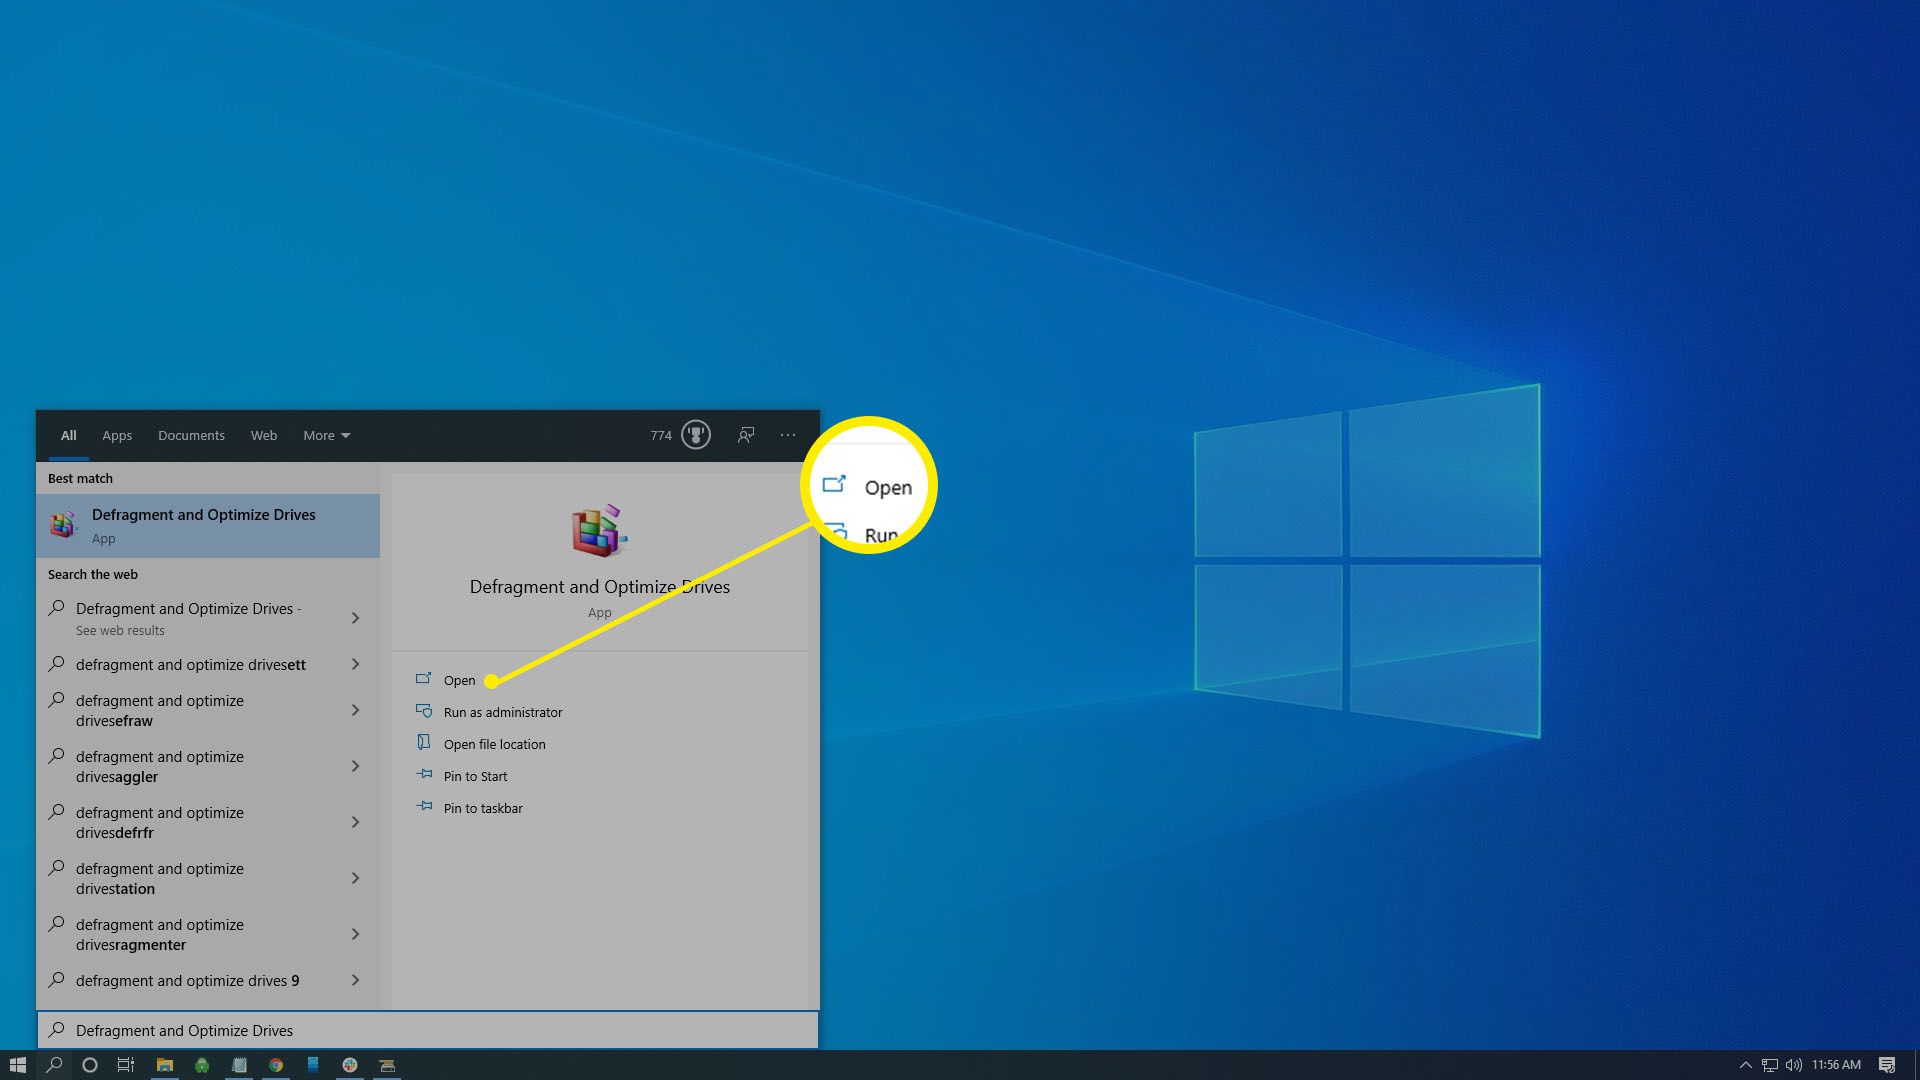
Task: Click the search box with Defragment text
Action: (x=428, y=1030)
